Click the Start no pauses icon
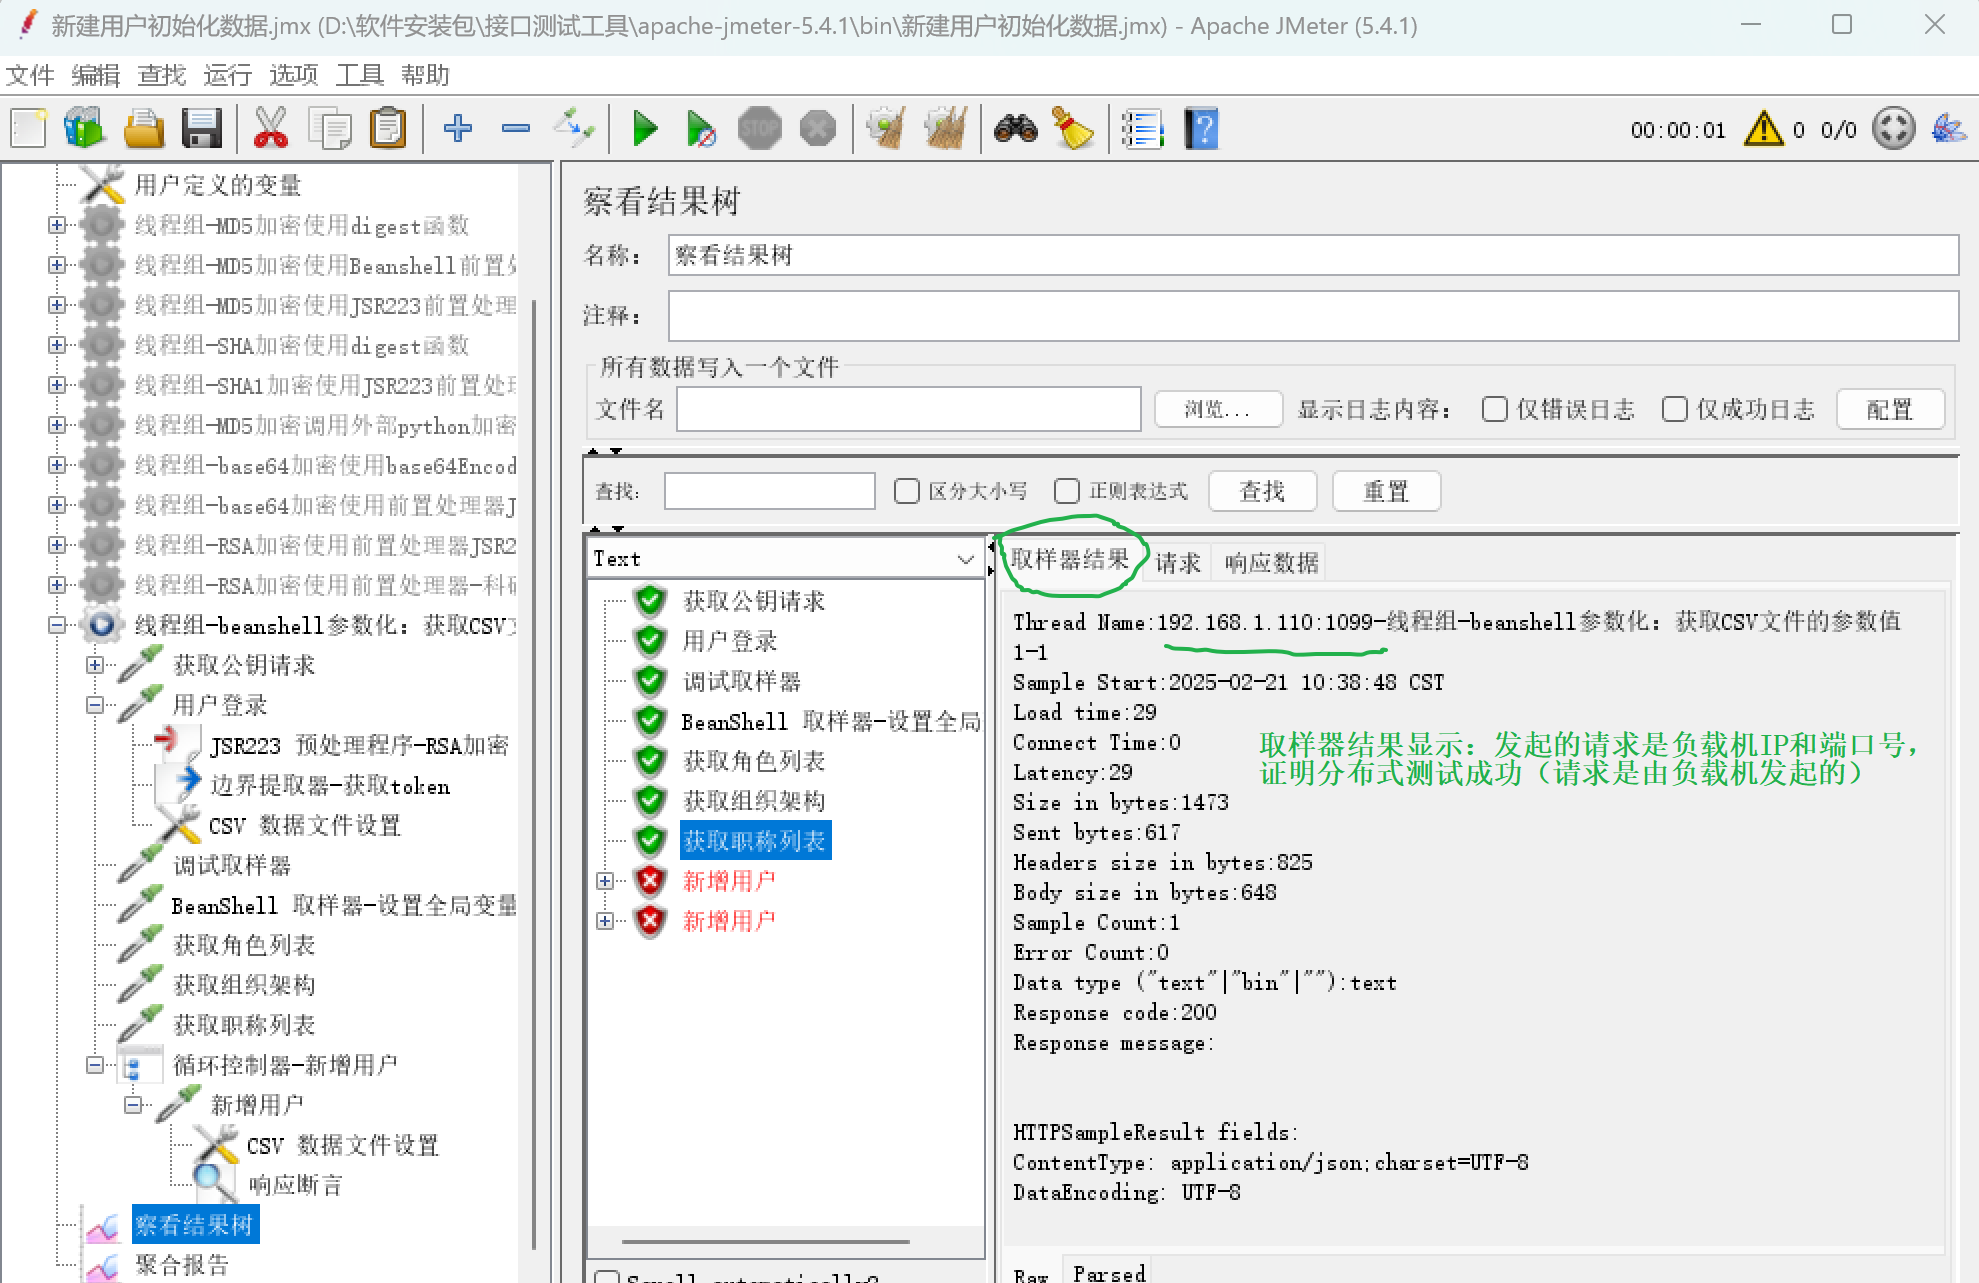The image size is (1979, 1283). [701, 129]
